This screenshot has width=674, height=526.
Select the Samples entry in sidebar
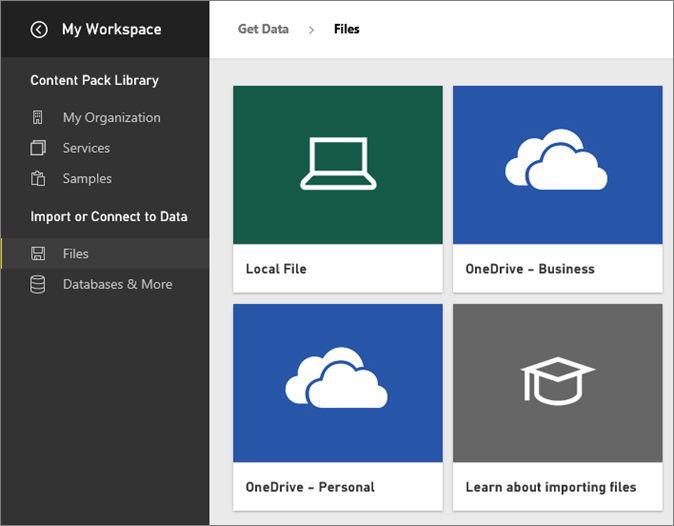(87, 179)
